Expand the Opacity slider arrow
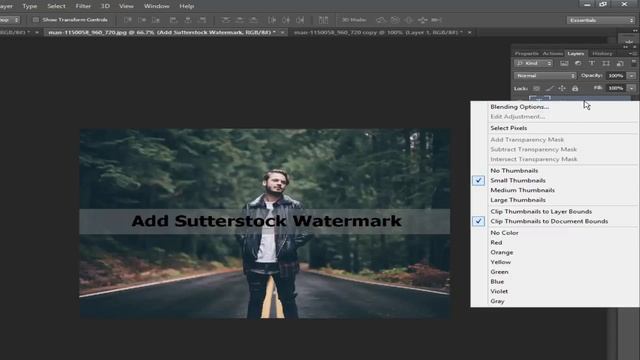This screenshot has height=360, width=640. 632,76
